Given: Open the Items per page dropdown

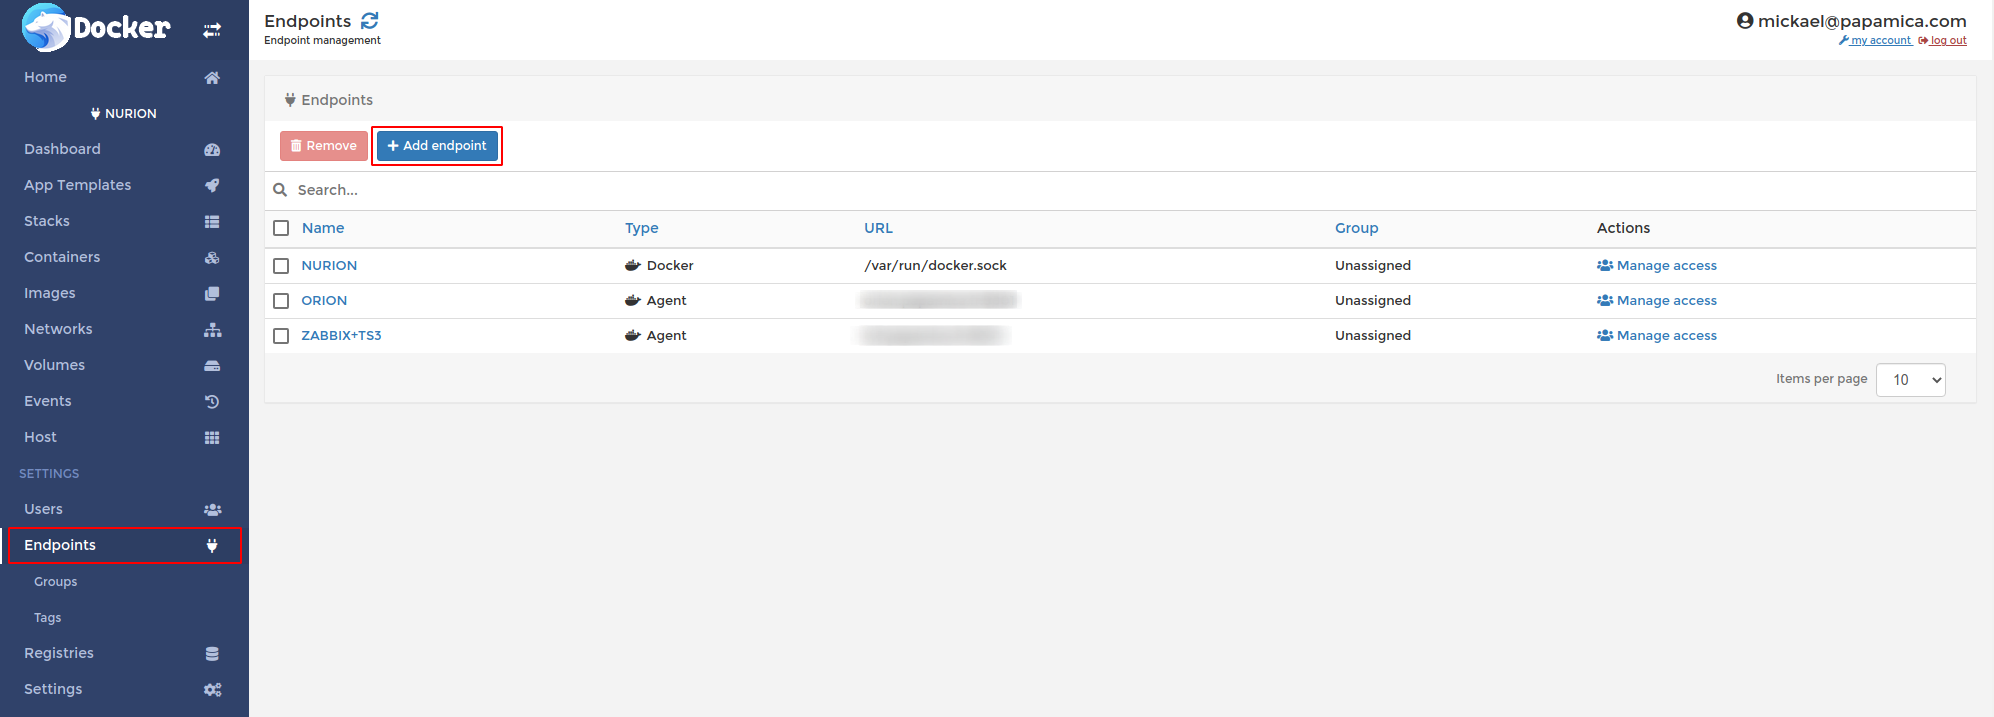Looking at the screenshot, I should tap(1910, 380).
